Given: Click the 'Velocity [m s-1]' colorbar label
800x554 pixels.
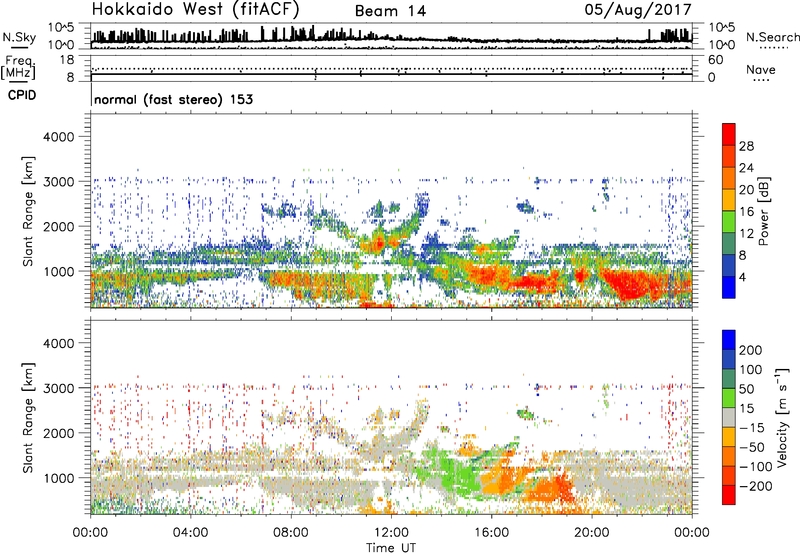Looking at the screenshot, I should click(x=782, y=417).
